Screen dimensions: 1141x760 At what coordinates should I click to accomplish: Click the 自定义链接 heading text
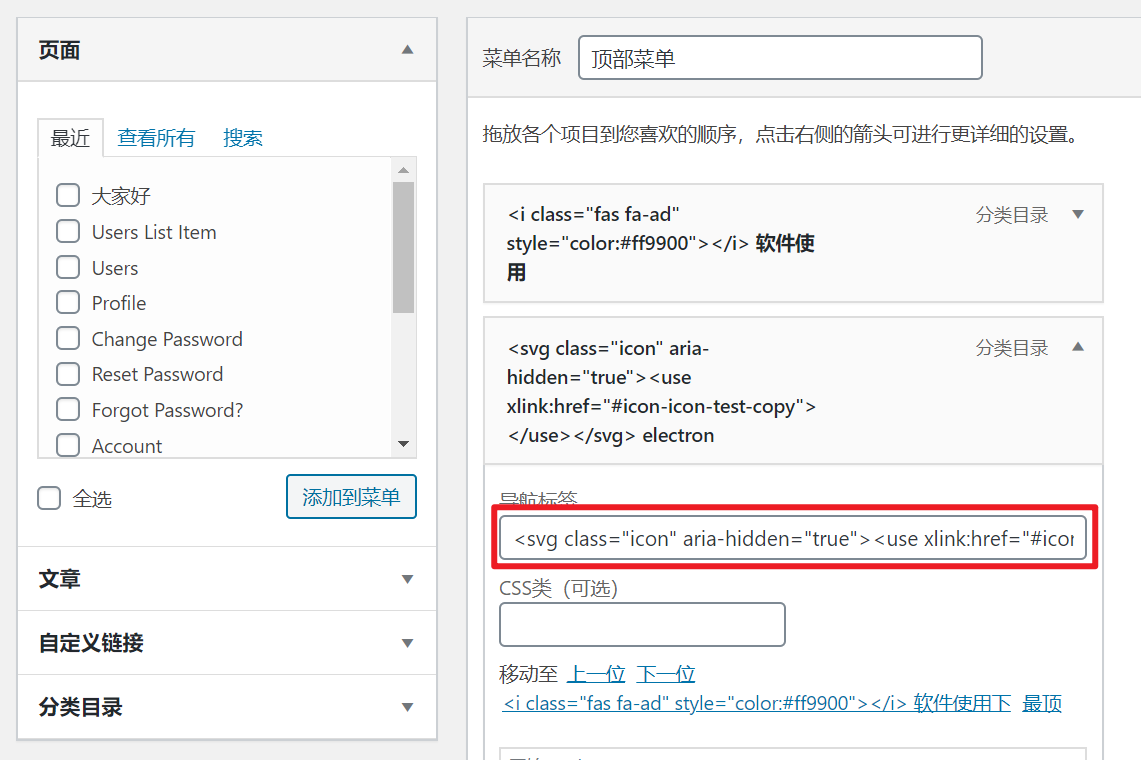91,644
